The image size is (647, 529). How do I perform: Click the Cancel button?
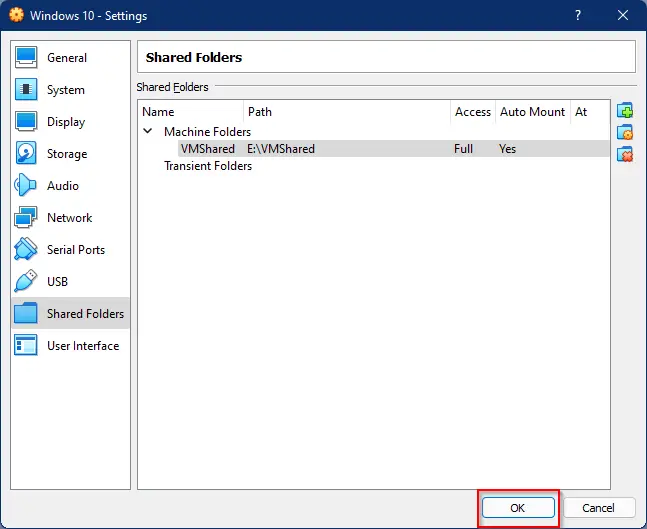[598, 508]
